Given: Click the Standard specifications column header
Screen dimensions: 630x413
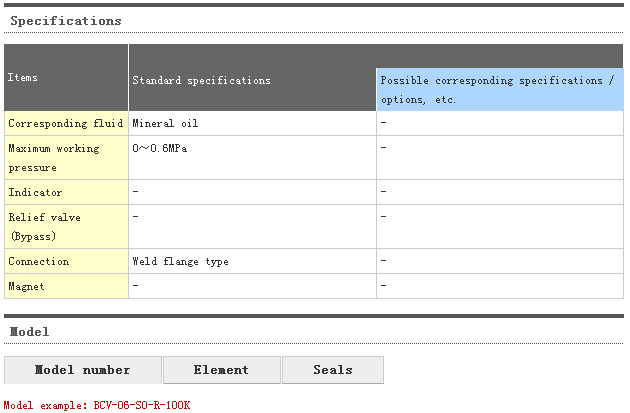Looking at the screenshot, I should (x=201, y=80).
